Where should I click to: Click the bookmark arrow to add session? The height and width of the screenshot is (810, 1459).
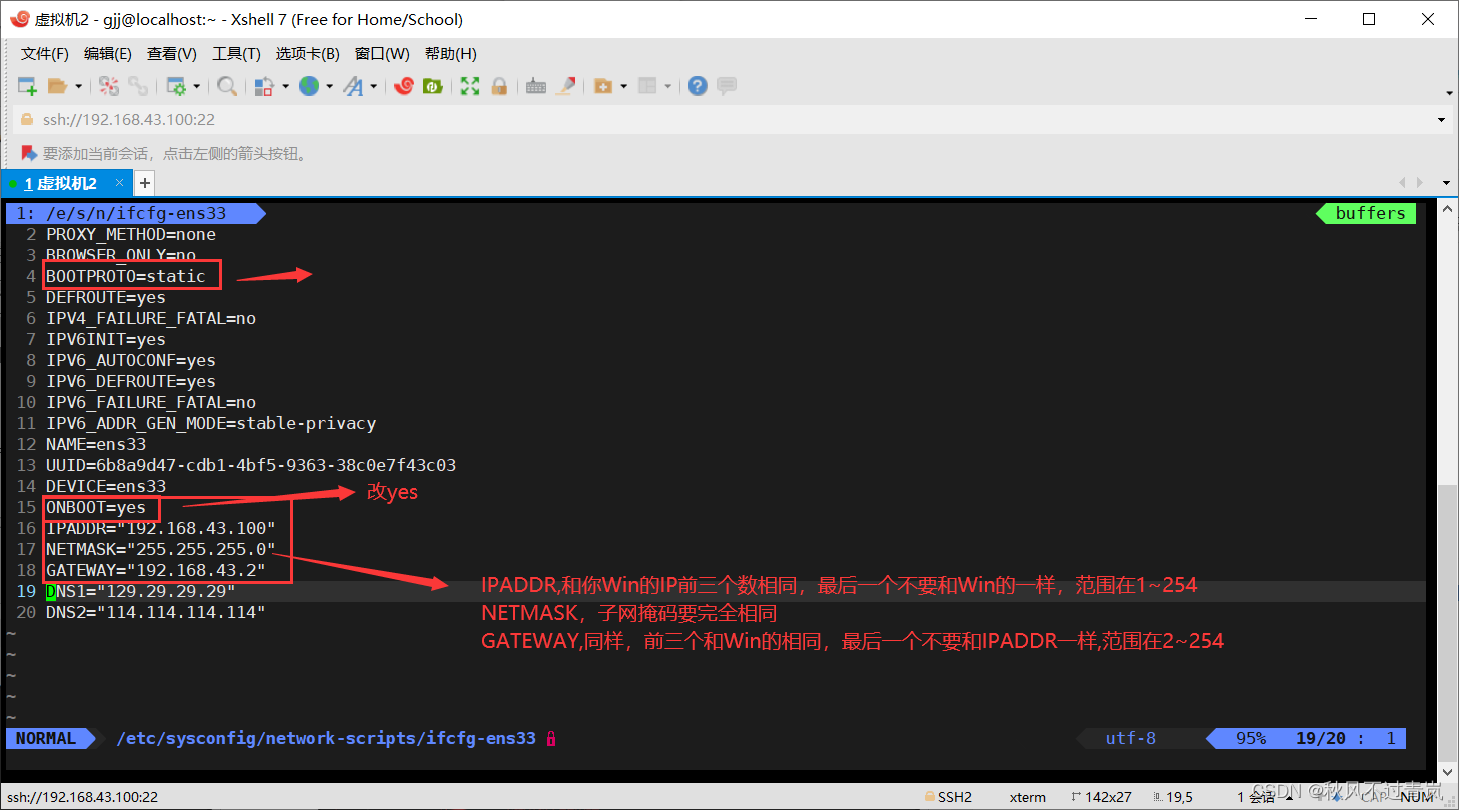pos(29,153)
